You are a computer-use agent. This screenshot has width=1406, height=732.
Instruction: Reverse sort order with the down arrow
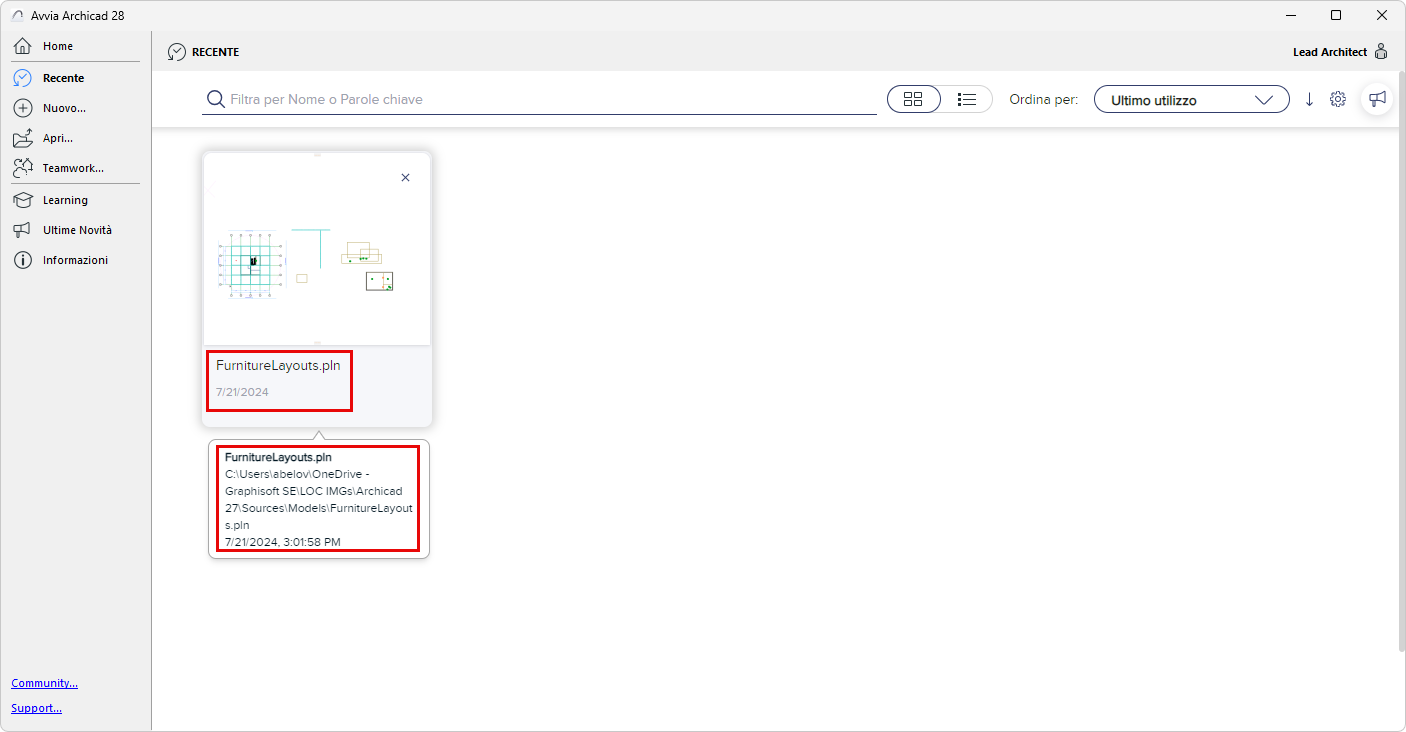(1309, 99)
